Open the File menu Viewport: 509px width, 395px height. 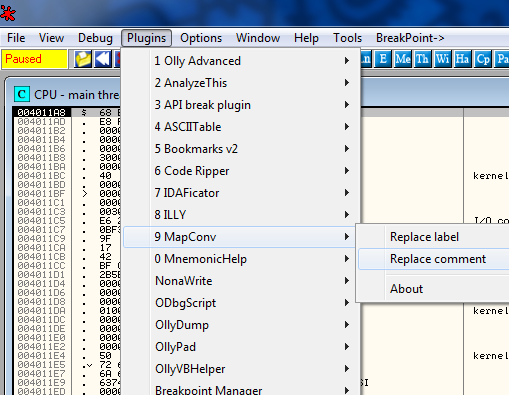pyautogui.click(x=16, y=38)
